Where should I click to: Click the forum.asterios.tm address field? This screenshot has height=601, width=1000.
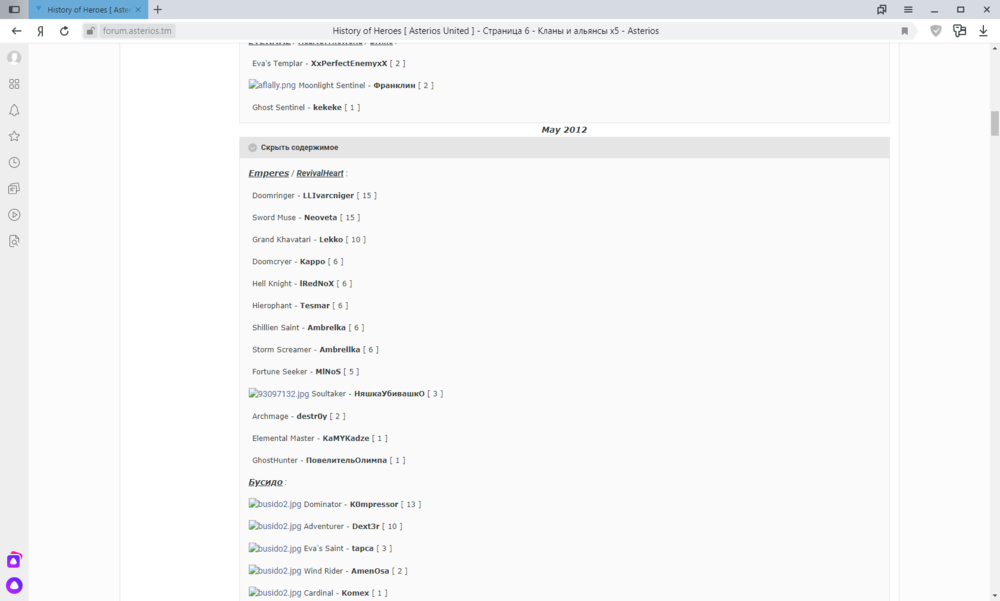click(x=137, y=31)
